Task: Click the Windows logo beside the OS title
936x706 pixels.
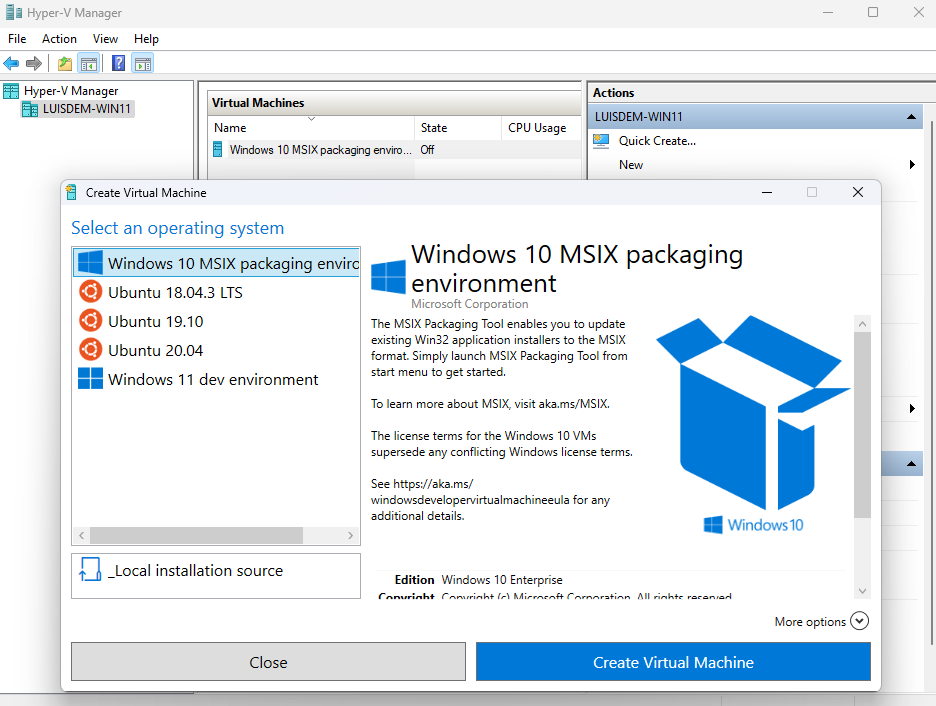Action: [x=388, y=276]
